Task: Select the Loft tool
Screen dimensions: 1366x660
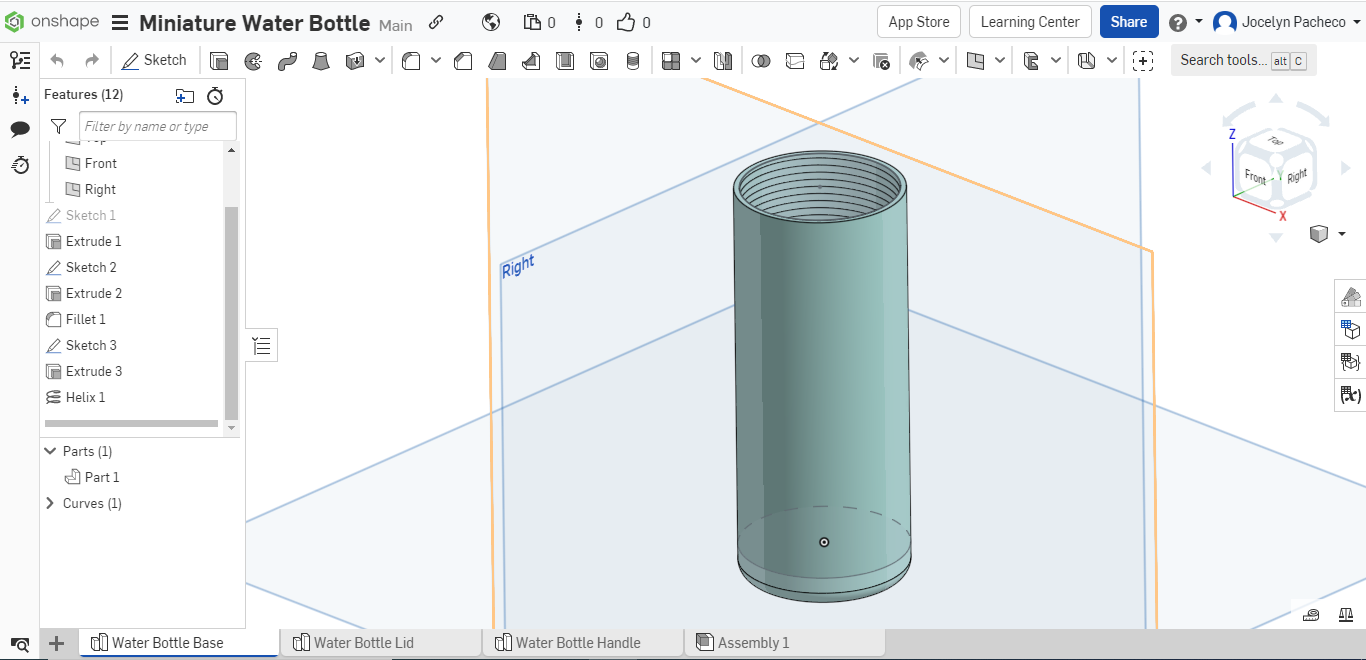Action: 321,60
